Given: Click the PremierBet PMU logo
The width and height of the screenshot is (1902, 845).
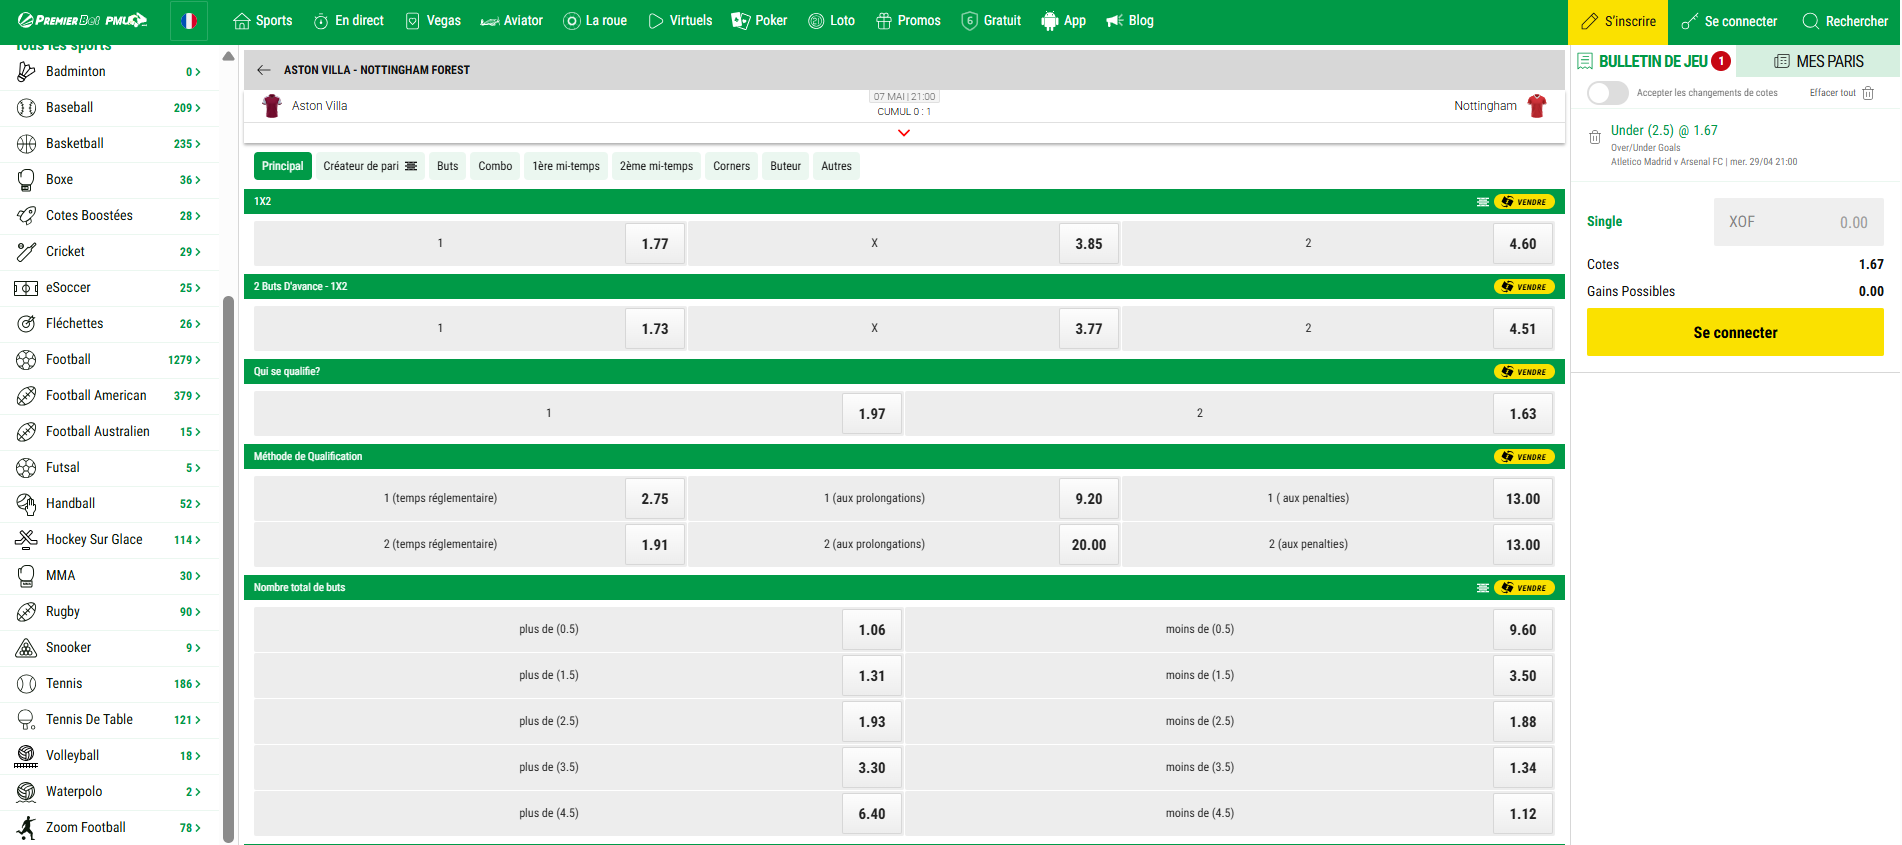Looking at the screenshot, I should (x=83, y=20).
